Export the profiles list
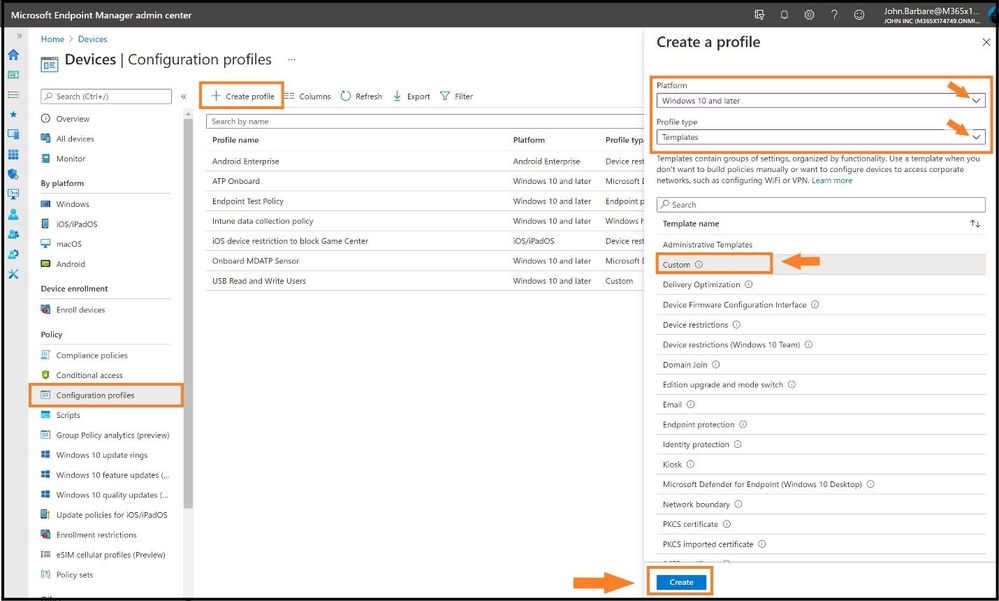 (x=412, y=96)
